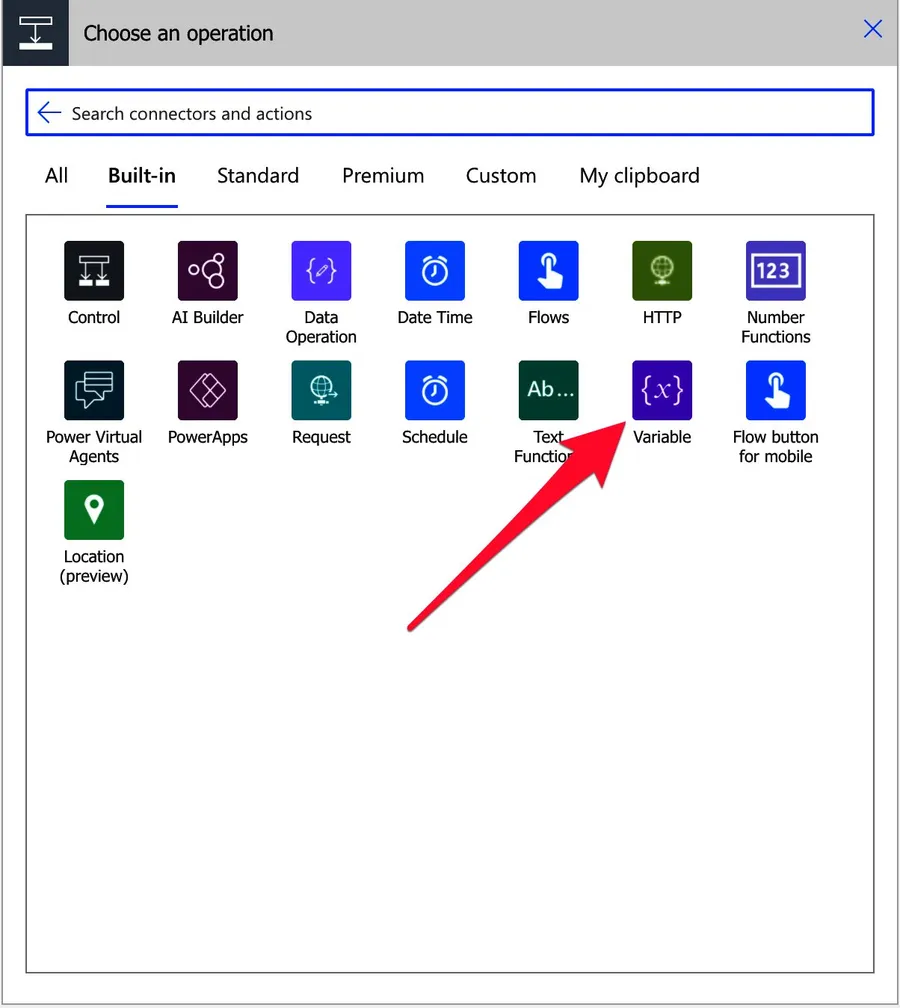Open the Control connector
The height and width of the screenshot is (1008, 900).
[94, 271]
